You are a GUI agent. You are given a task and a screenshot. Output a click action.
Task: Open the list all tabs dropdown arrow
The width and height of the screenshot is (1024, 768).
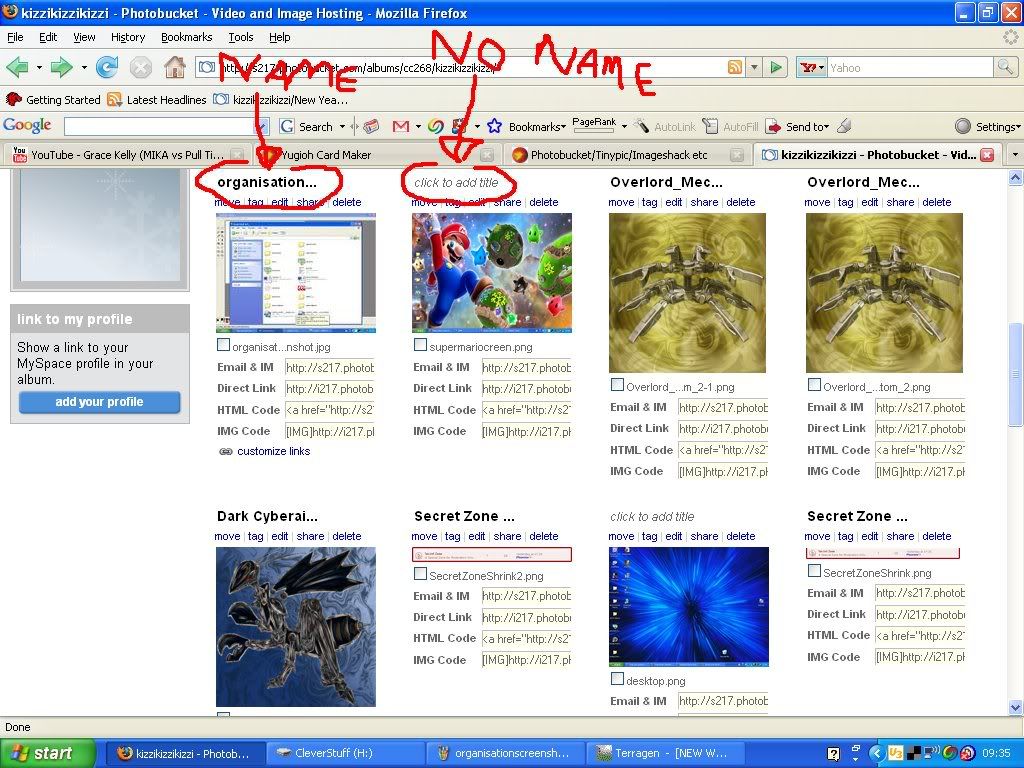point(1014,155)
